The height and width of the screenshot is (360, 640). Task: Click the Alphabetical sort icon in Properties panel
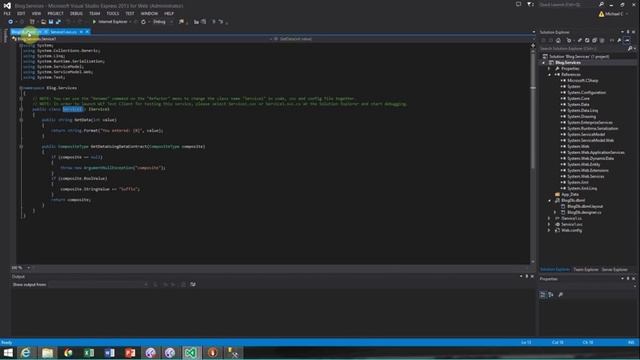[x=551, y=295]
